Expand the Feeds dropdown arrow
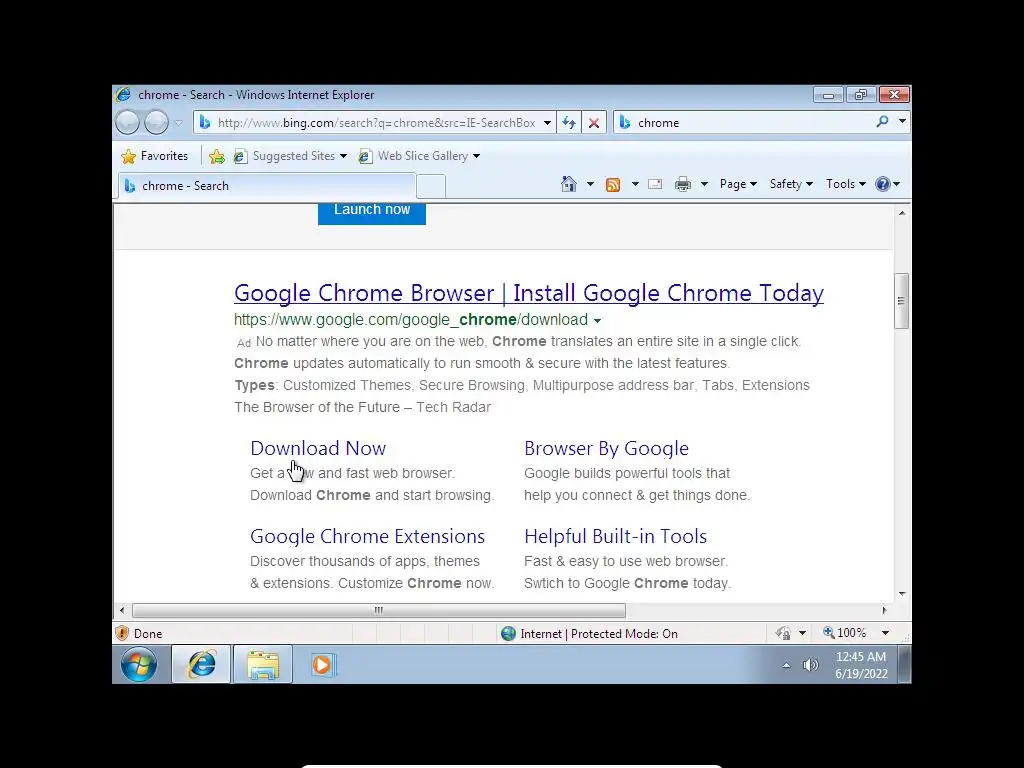Screen dimensions: 1024x768 635,184
